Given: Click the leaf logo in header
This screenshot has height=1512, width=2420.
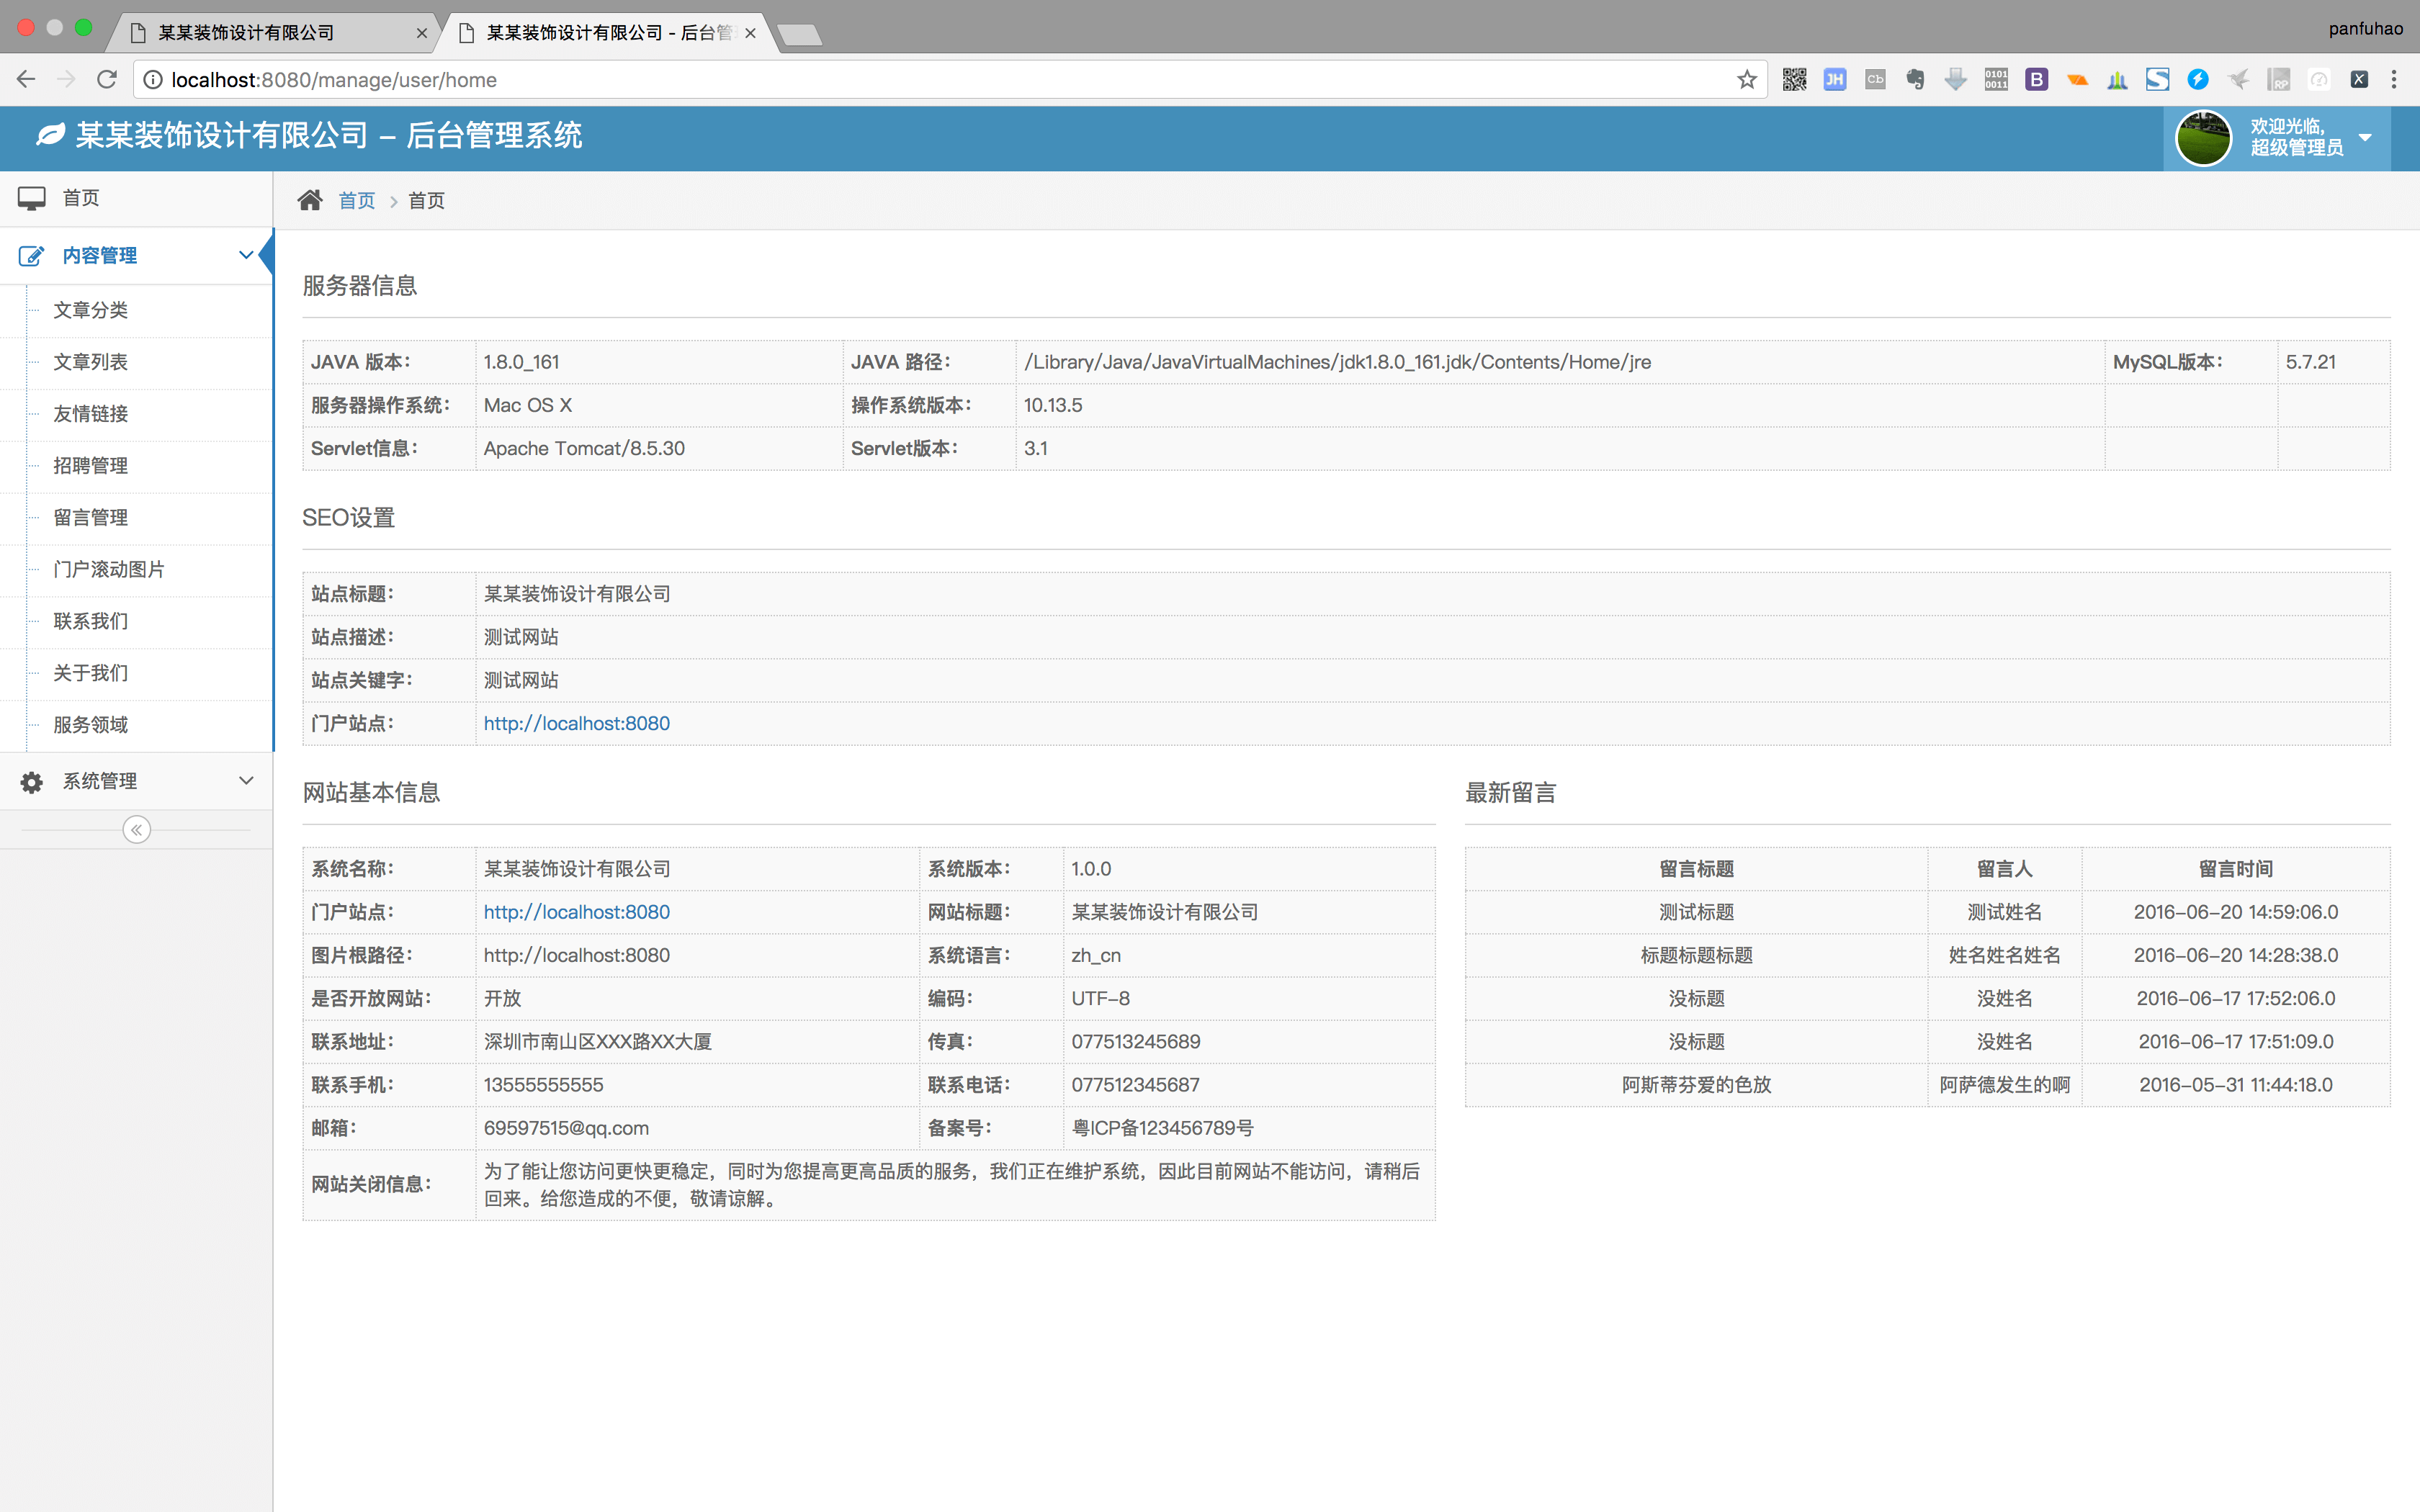Looking at the screenshot, I should click(50, 135).
